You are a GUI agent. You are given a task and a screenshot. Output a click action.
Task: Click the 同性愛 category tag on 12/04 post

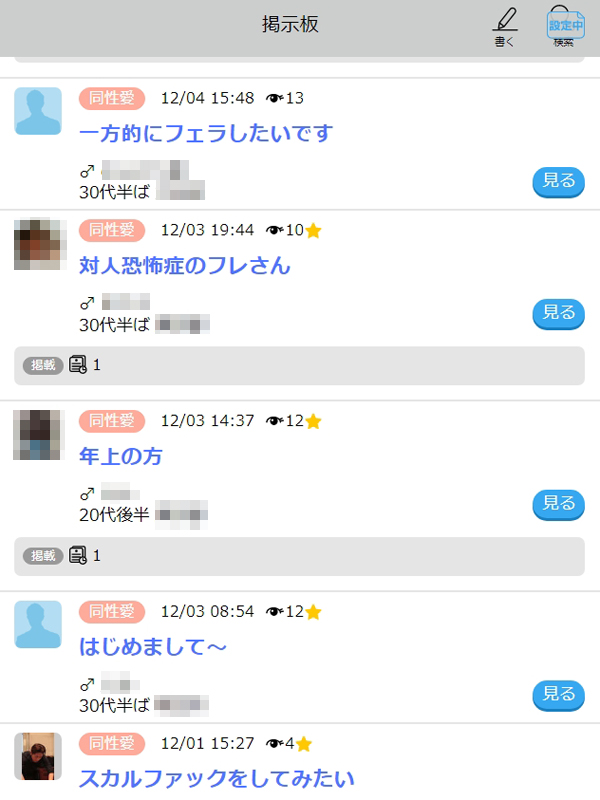(112, 98)
